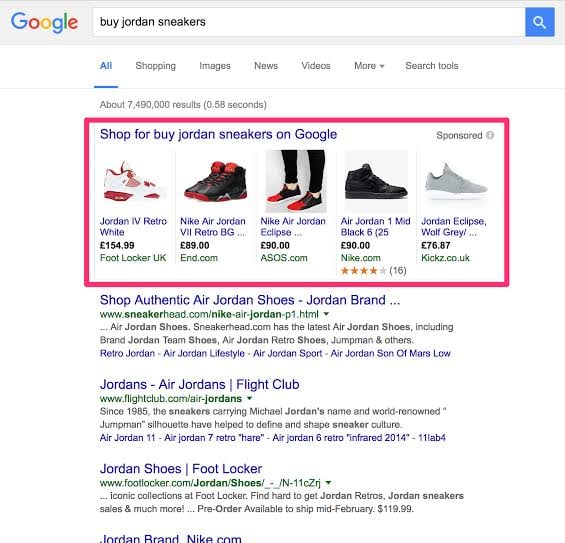This screenshot has width=565, height=543.
Task: Open the Videos results tab
Action: tap(316, 66)
